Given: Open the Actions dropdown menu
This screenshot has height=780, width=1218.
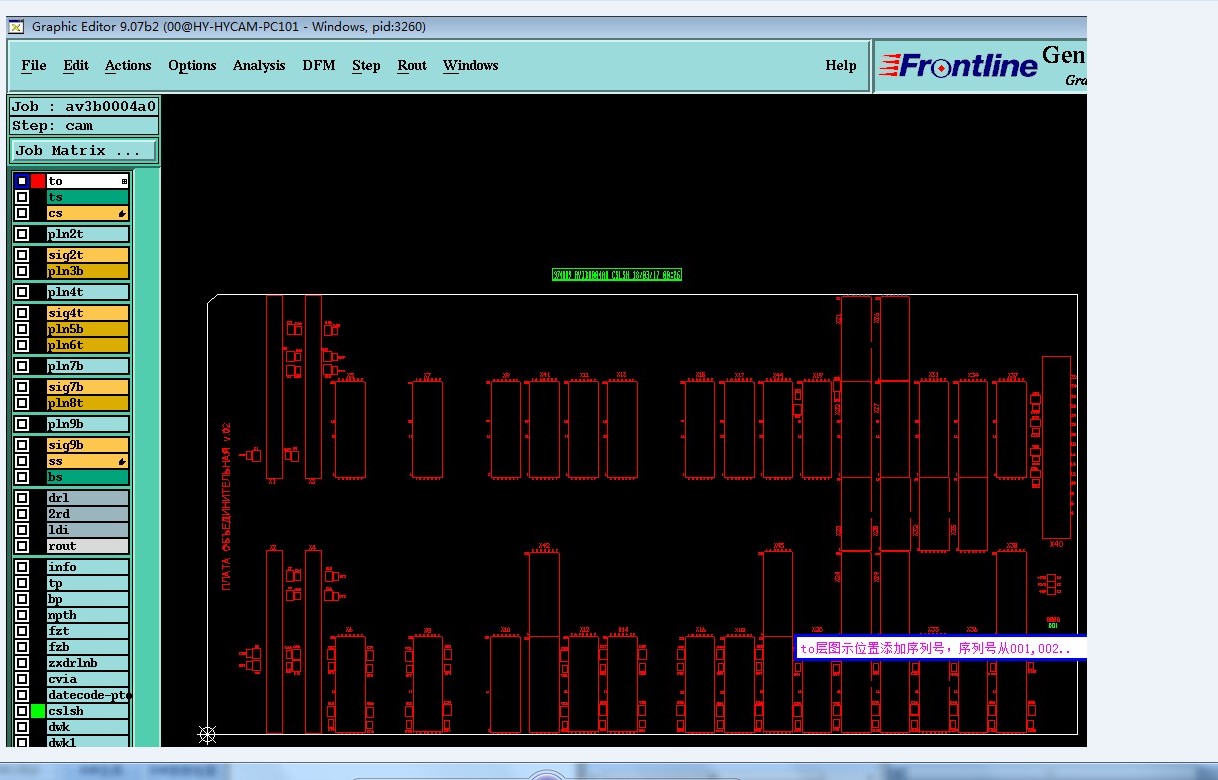Looking at the screenshot, I should 128,66.
